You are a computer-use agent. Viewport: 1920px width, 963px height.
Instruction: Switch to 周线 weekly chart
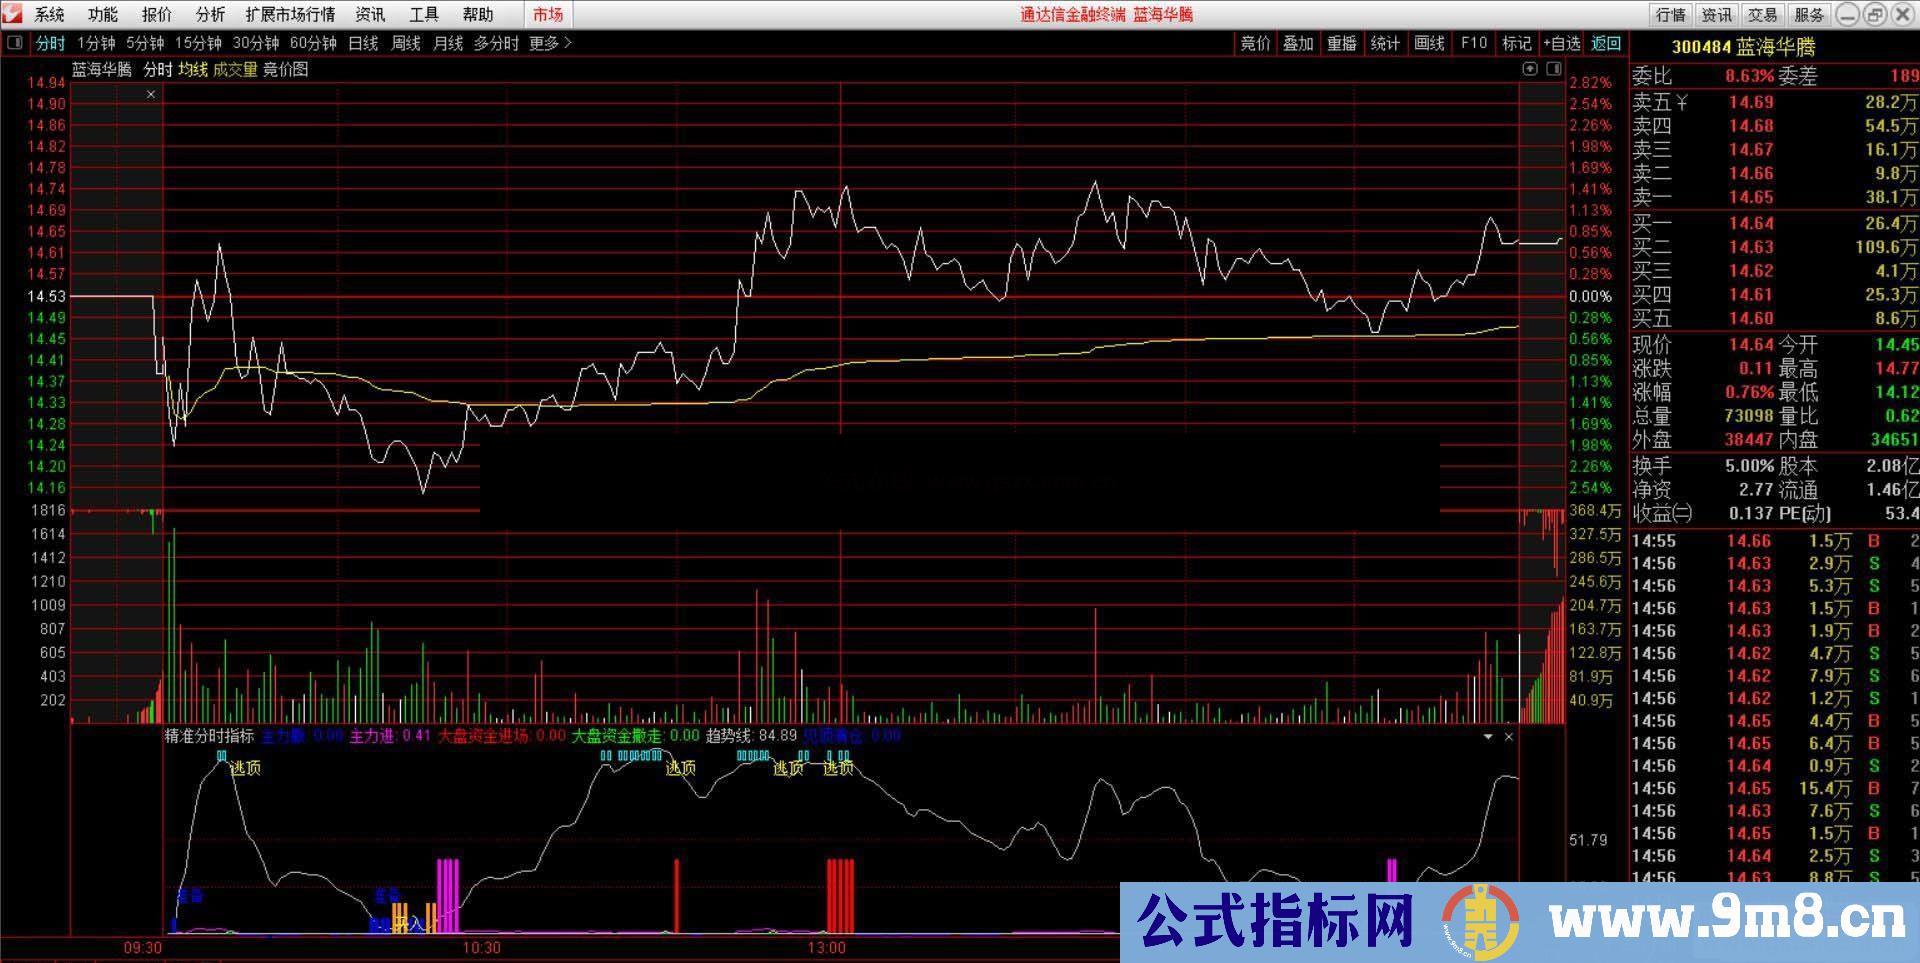point(405,43)
